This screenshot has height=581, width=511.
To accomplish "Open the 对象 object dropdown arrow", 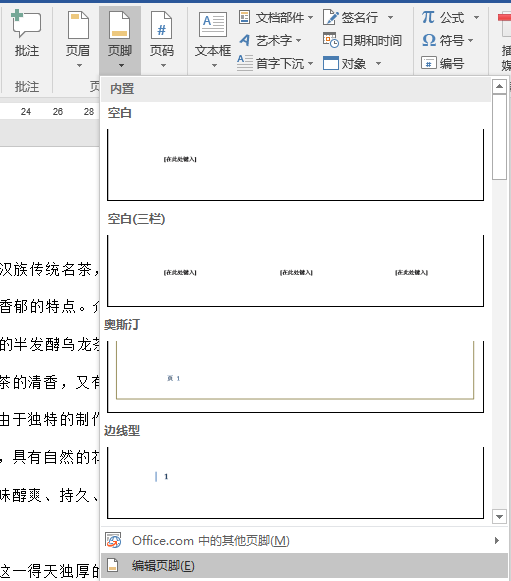I will [x=378, y=63].
